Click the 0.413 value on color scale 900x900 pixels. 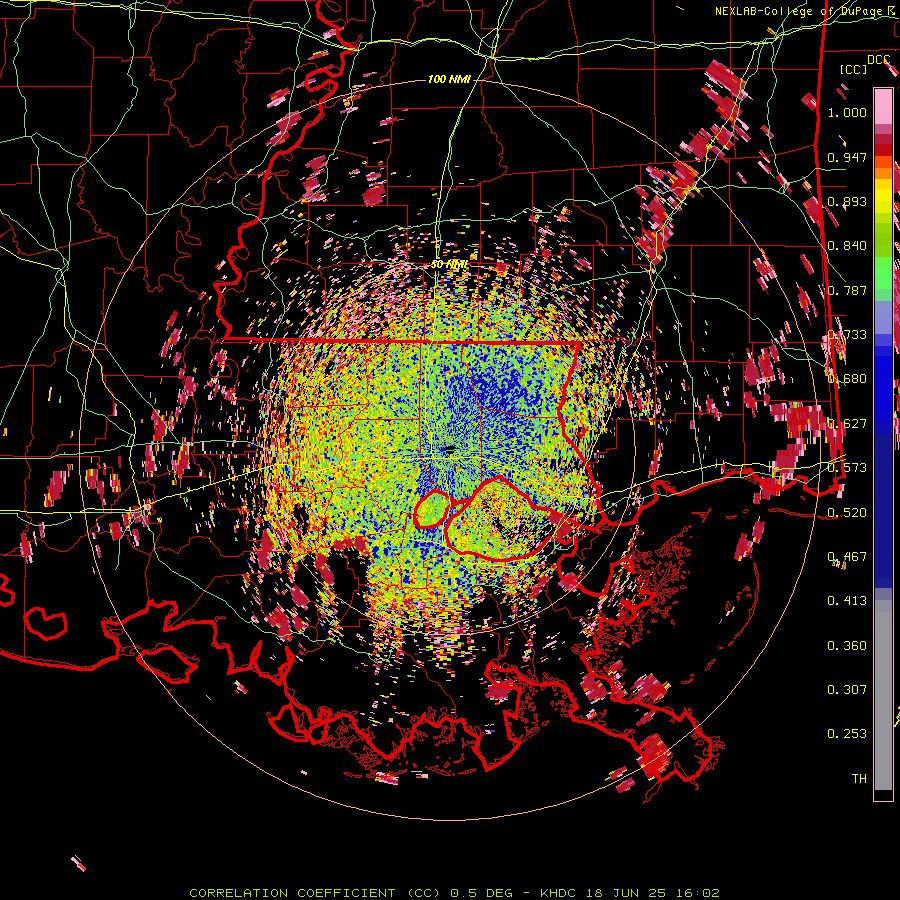point(847,601)
